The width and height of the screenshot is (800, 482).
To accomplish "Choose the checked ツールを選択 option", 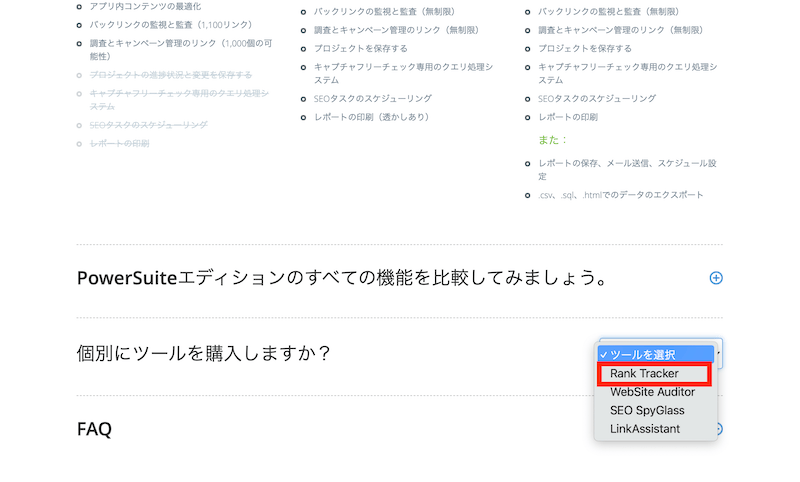I will 656,354.
